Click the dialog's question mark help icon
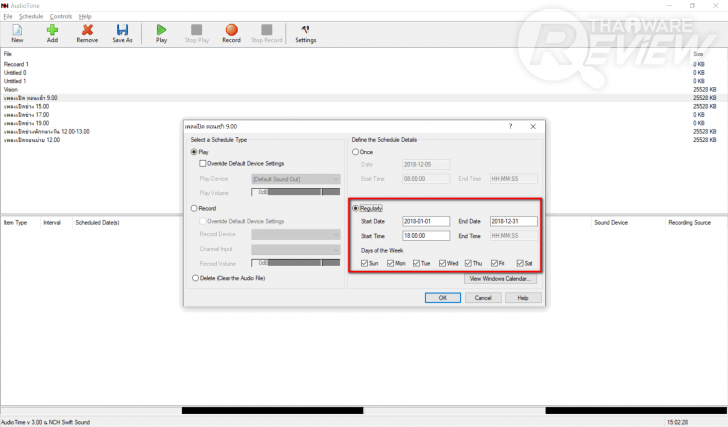The image size is (728, 427). click(x=510, y=126)
